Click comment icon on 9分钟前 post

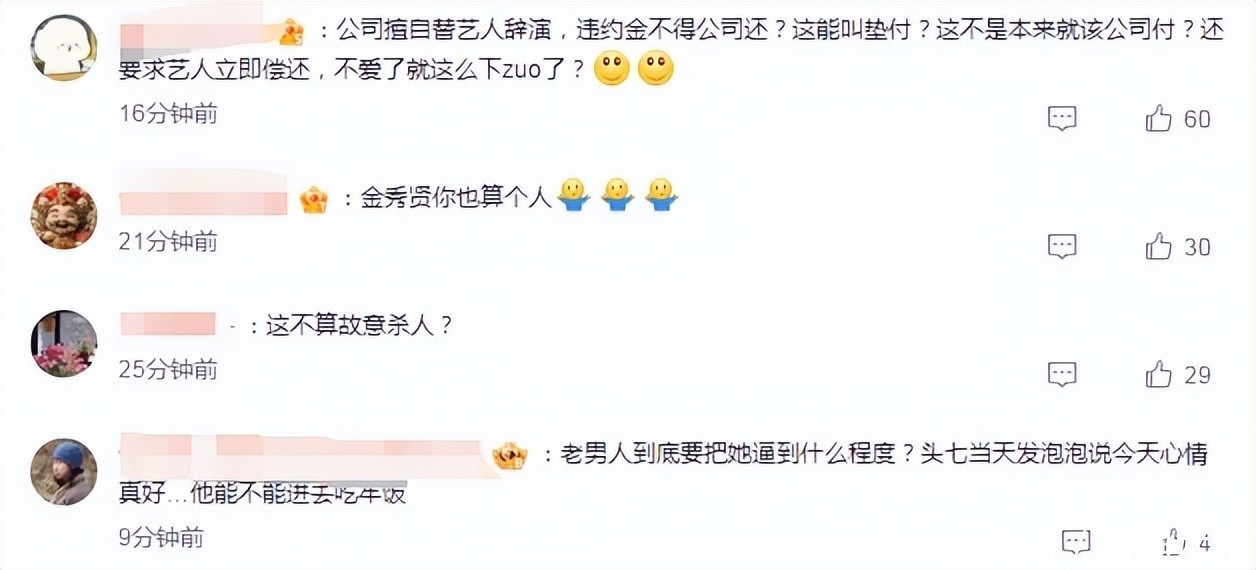coord(1076,543)
